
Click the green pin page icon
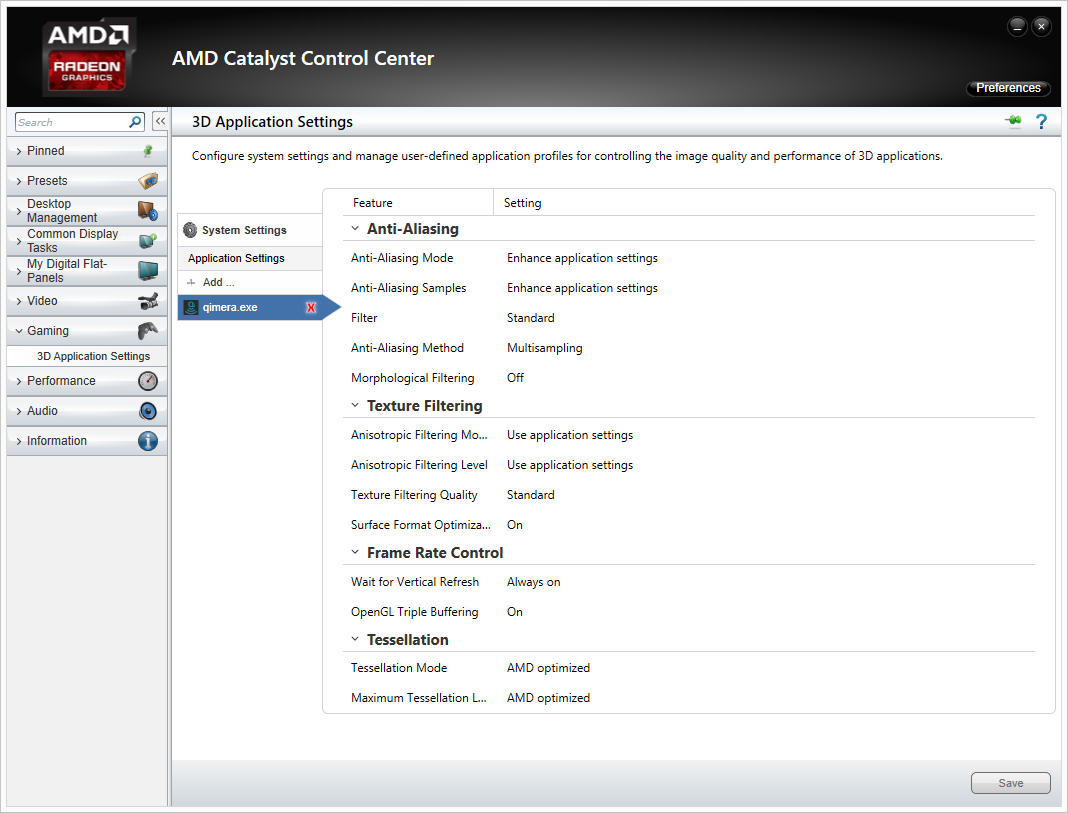click(1013, 121)
